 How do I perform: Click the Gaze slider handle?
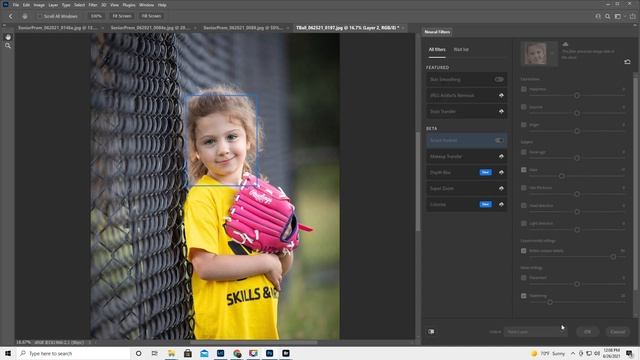(562, 176)
